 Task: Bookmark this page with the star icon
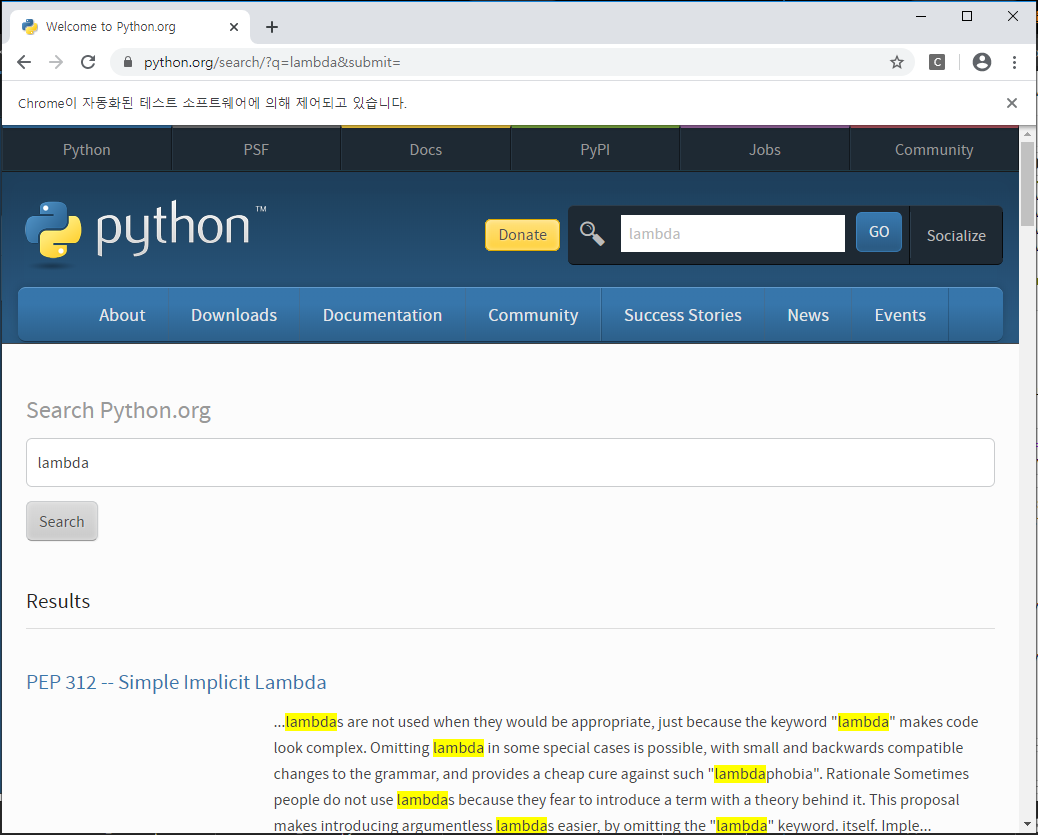pos(896,62)
